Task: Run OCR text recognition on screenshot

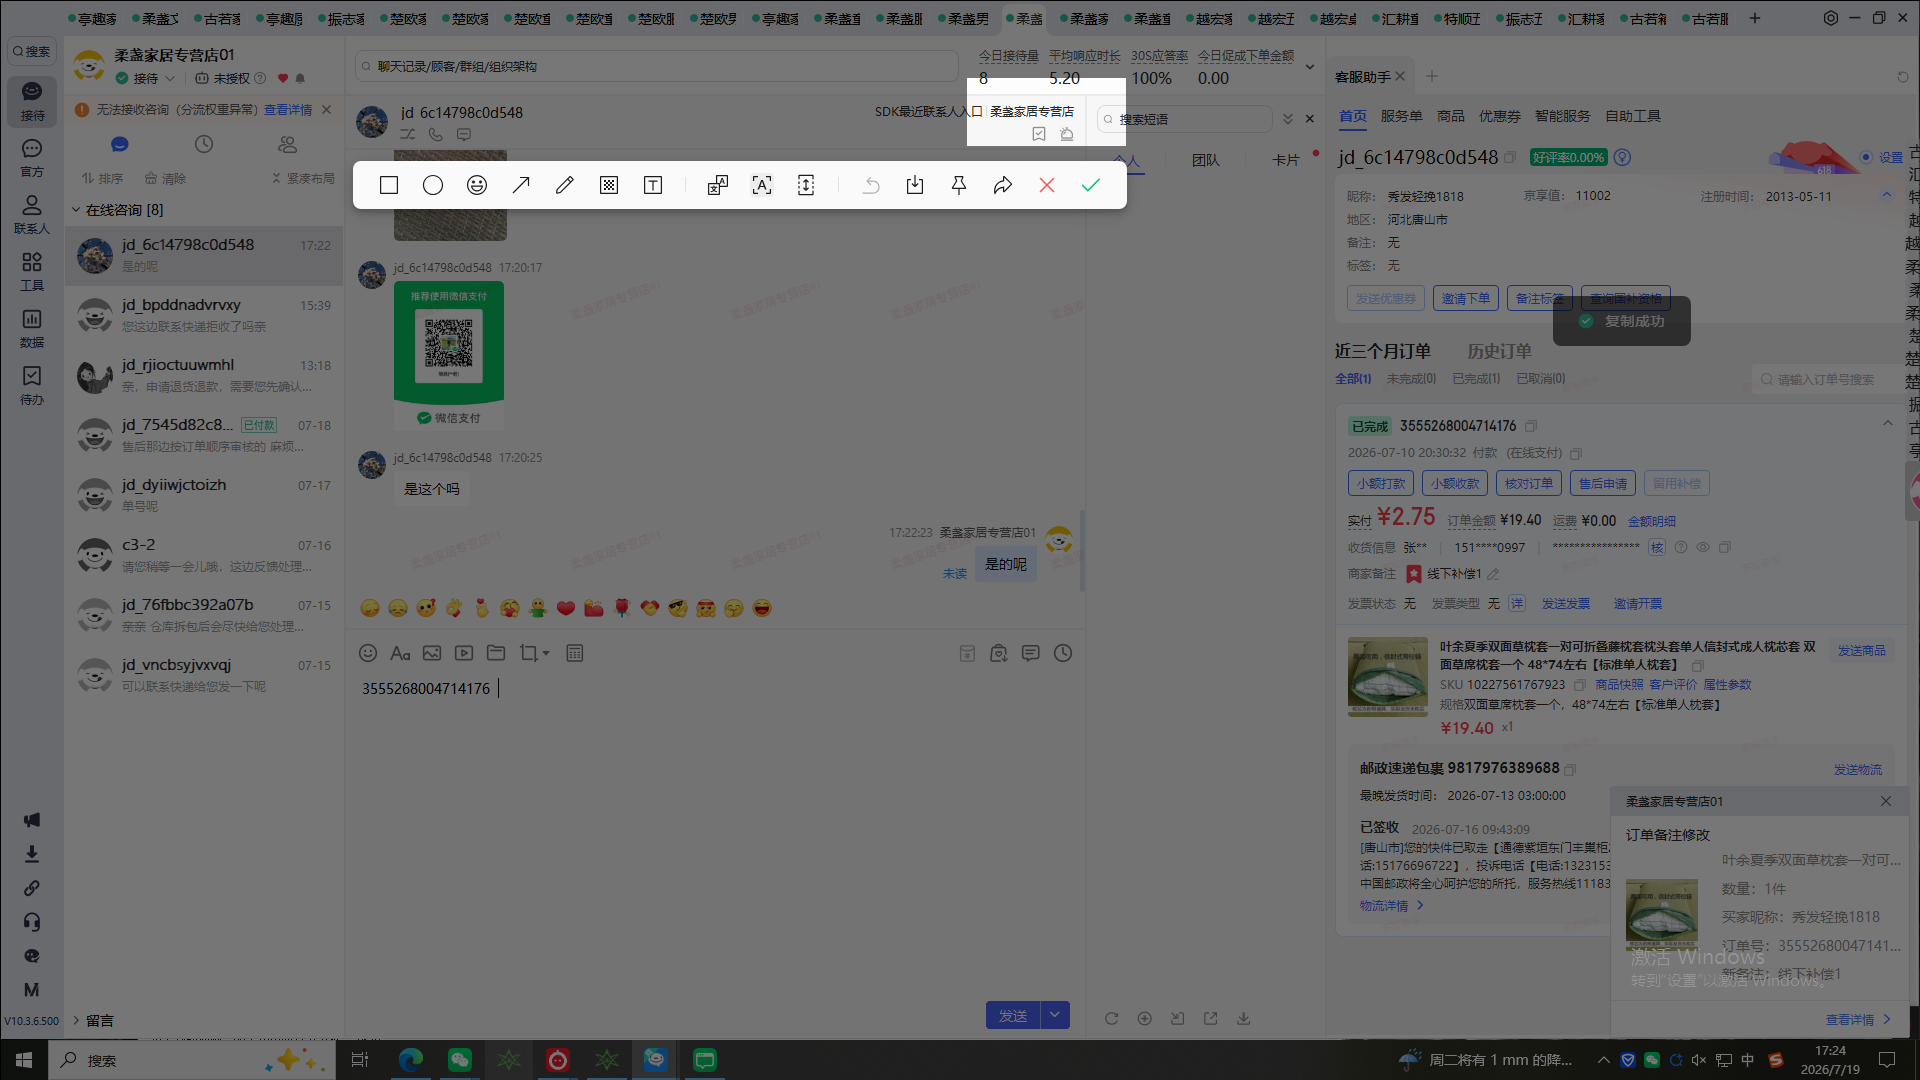Action: (762, 185)
